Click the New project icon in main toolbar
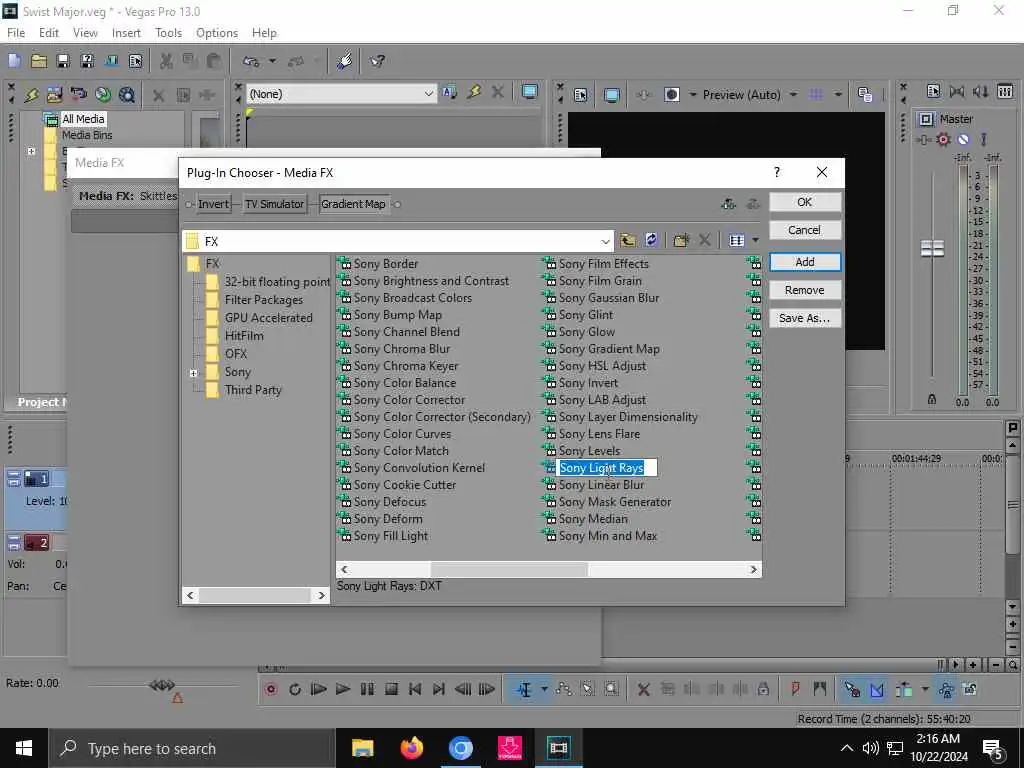 14,61
